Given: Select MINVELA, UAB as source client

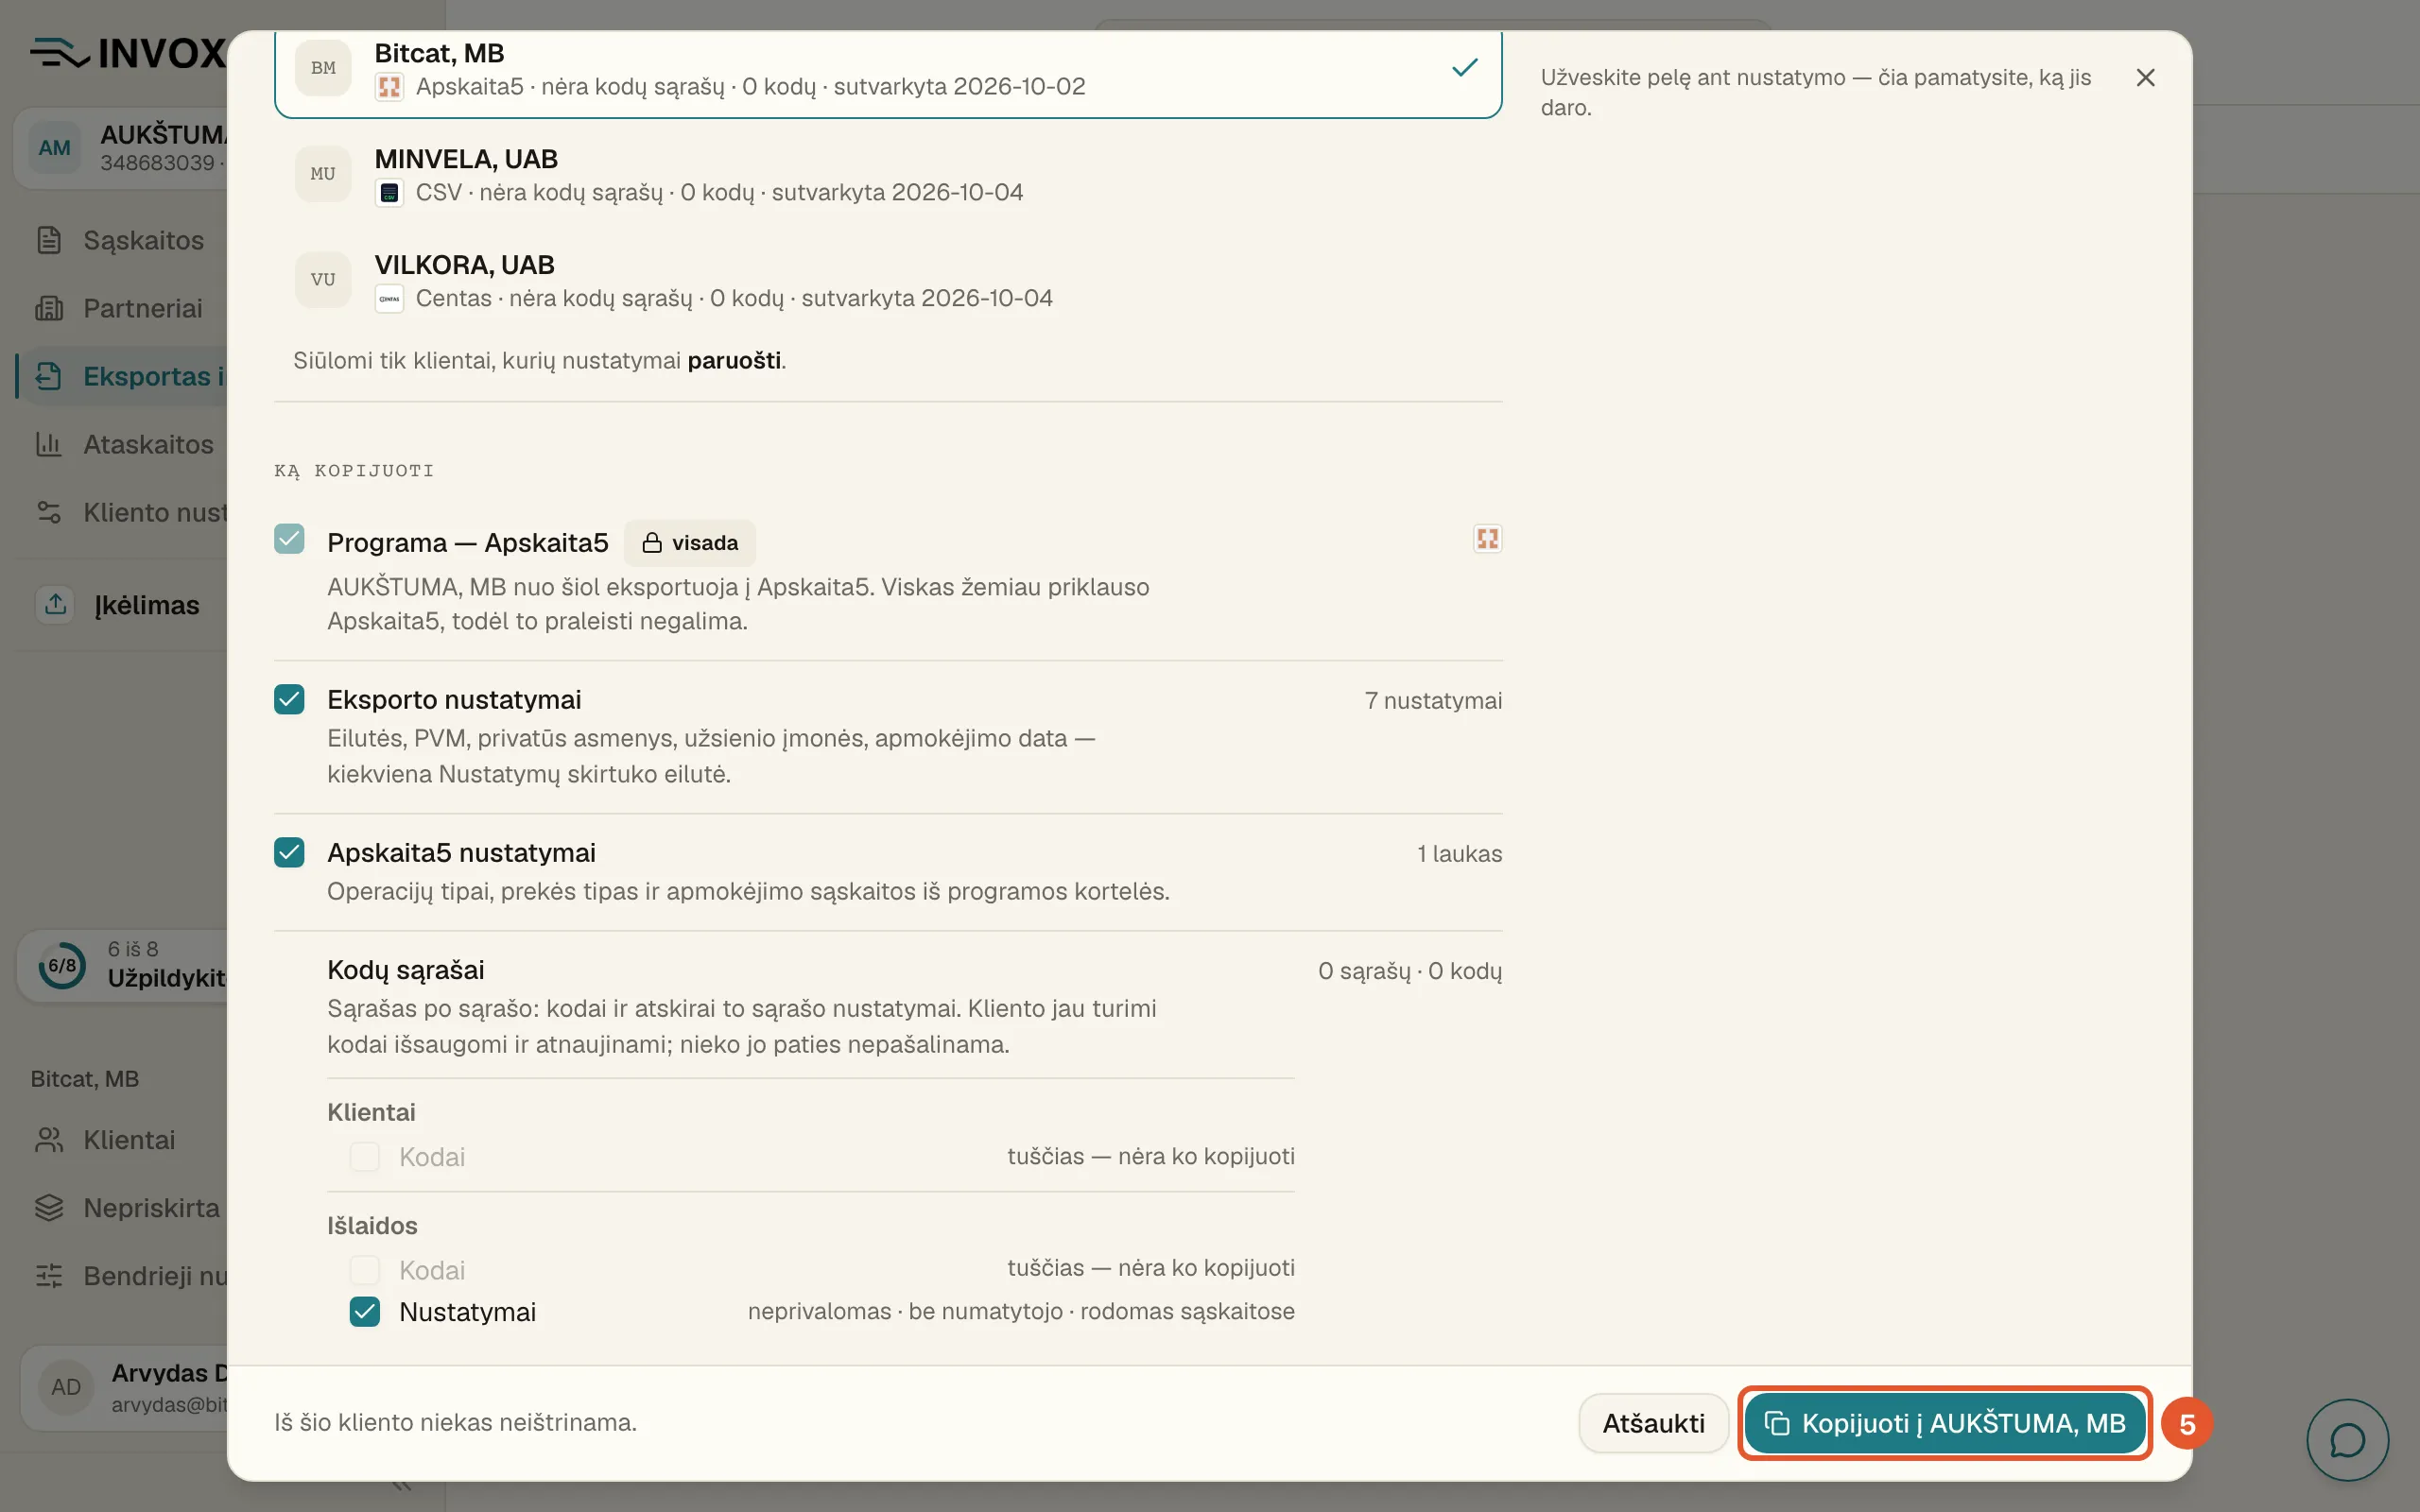Looking at the screenshot, I should (x=888, y=174).
